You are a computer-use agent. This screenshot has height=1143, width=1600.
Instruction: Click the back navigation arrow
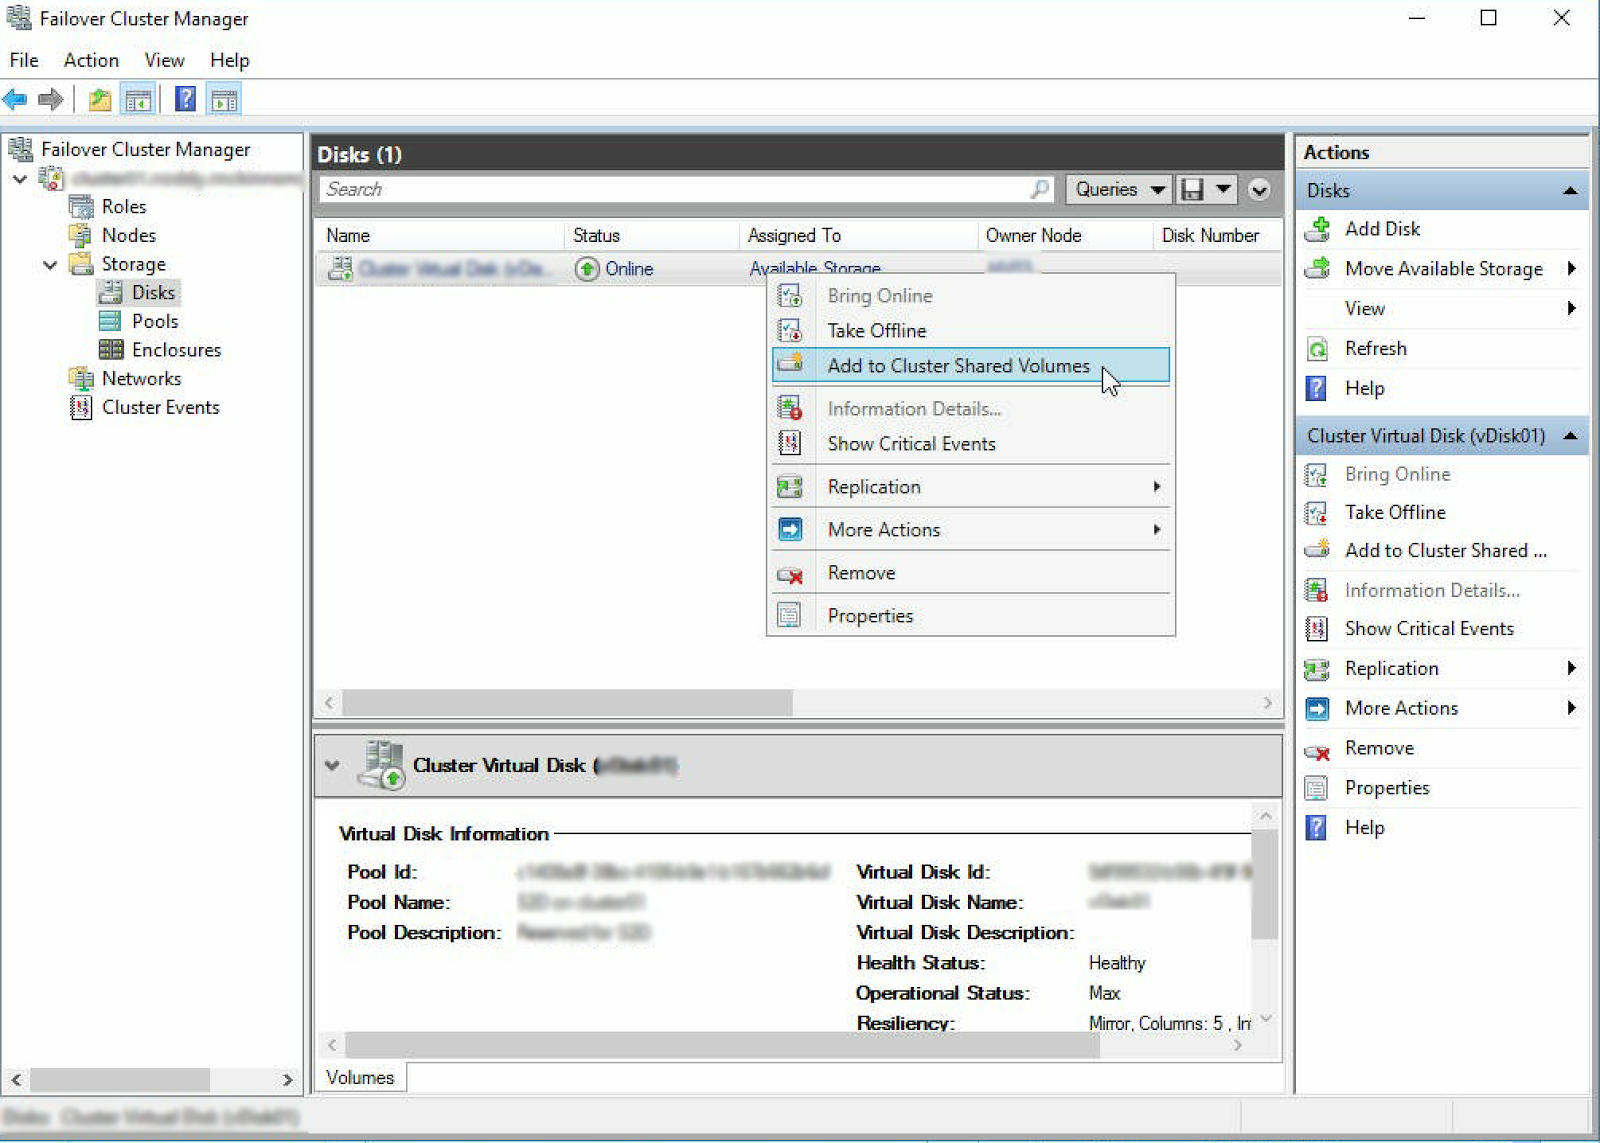(14, 98)
